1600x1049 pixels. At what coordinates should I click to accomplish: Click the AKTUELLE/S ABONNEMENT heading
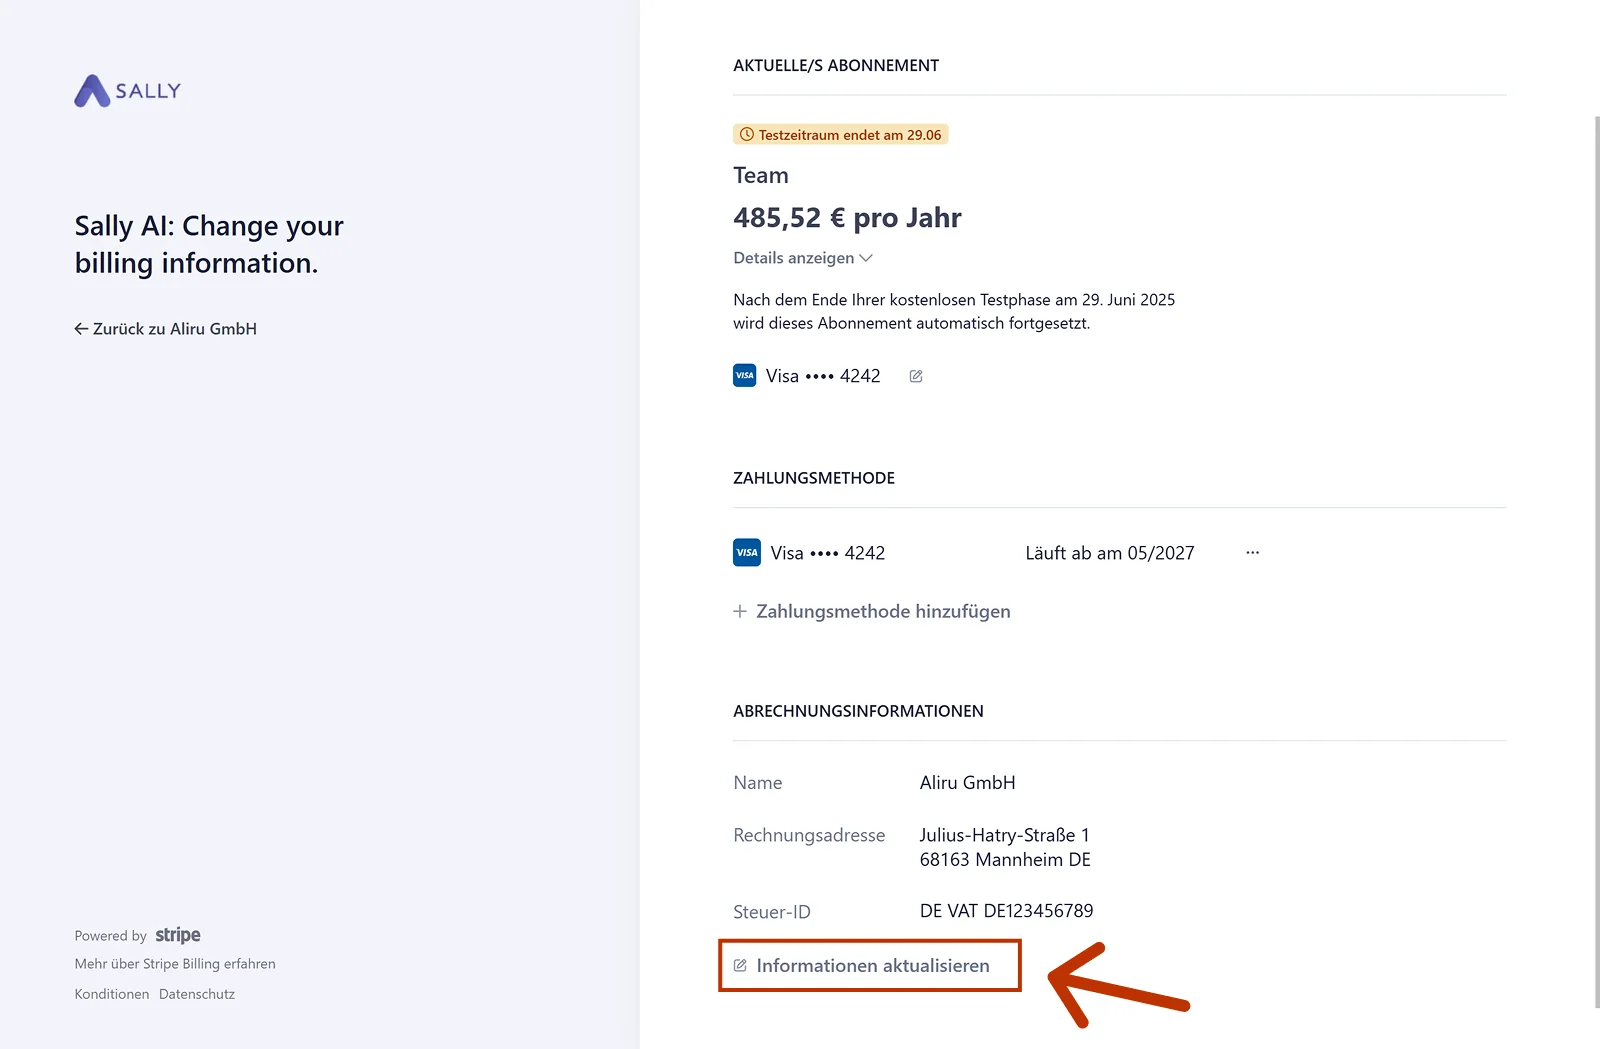coord(836,66)
